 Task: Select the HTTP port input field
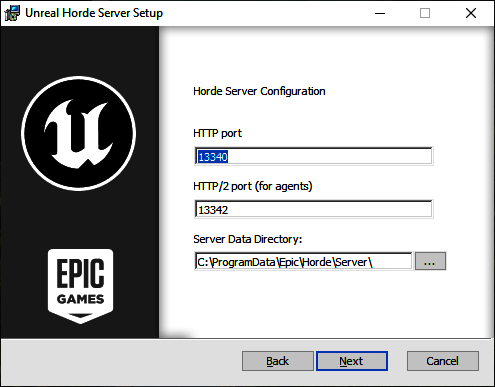(x=314, y=156)
